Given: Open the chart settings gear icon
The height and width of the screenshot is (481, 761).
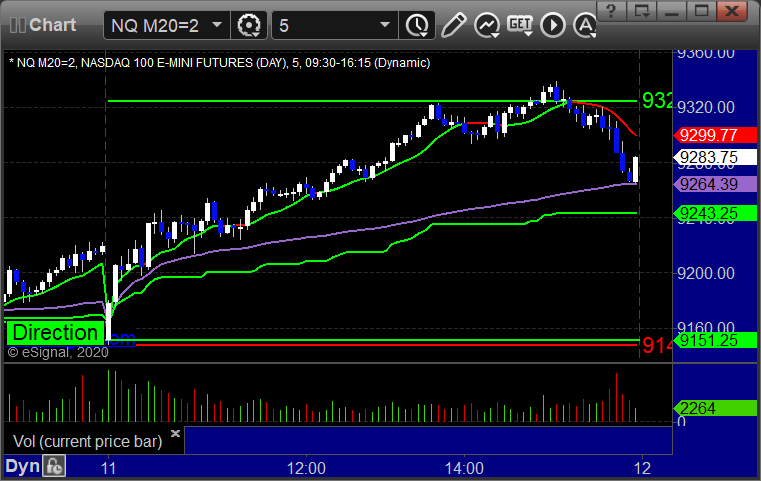Looking at the screenshot, I should tap(248, 25).
